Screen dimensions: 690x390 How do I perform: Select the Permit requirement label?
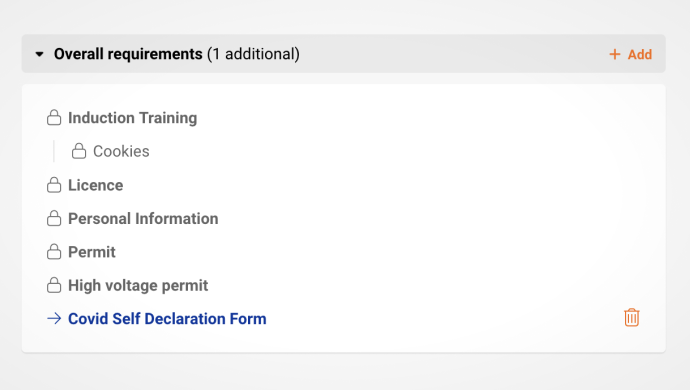(92, 252)
